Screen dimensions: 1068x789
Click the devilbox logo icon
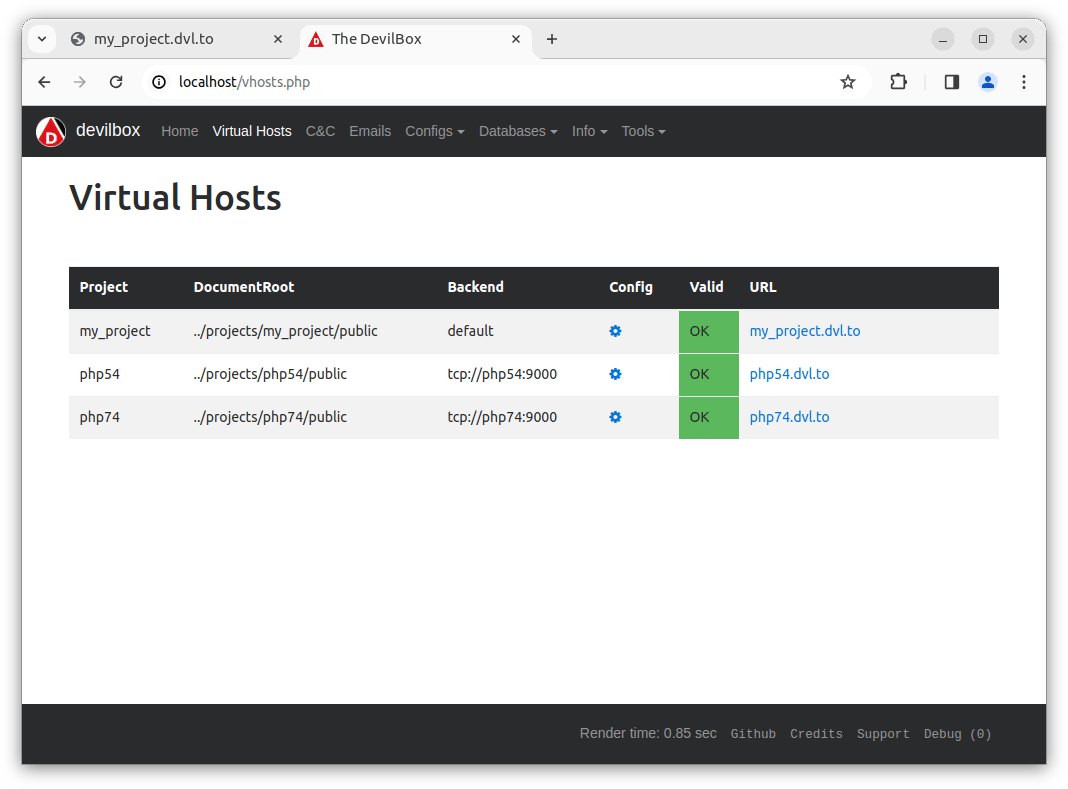(x=51, y=131)
